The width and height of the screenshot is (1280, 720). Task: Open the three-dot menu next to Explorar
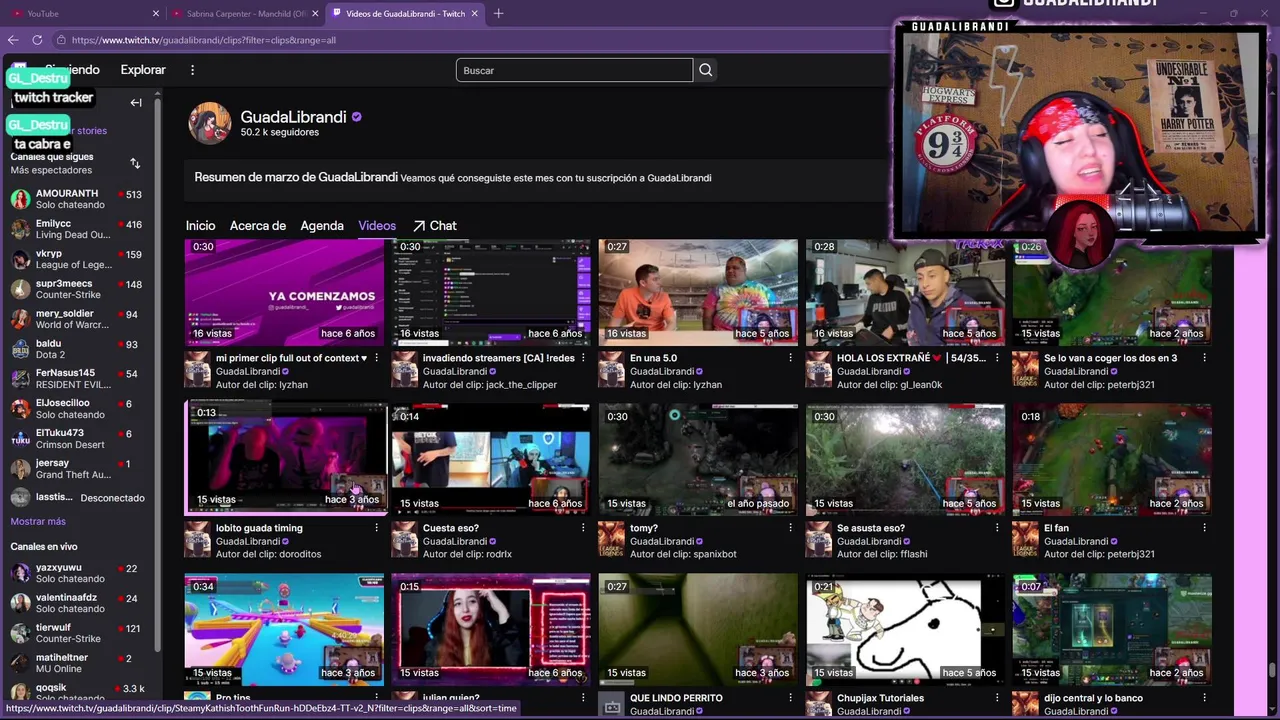click(x=192, y=70)
